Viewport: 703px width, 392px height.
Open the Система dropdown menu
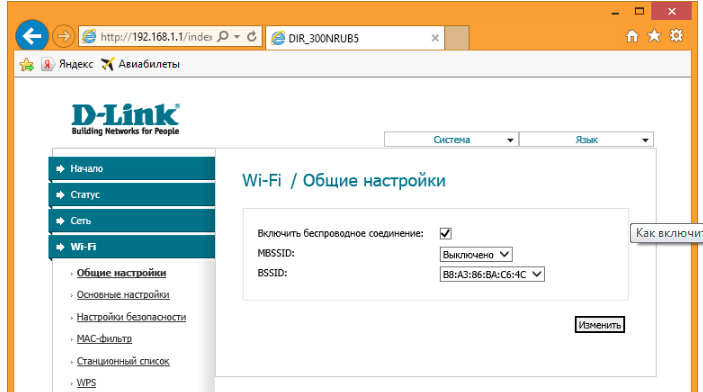(x=451, y=139)
